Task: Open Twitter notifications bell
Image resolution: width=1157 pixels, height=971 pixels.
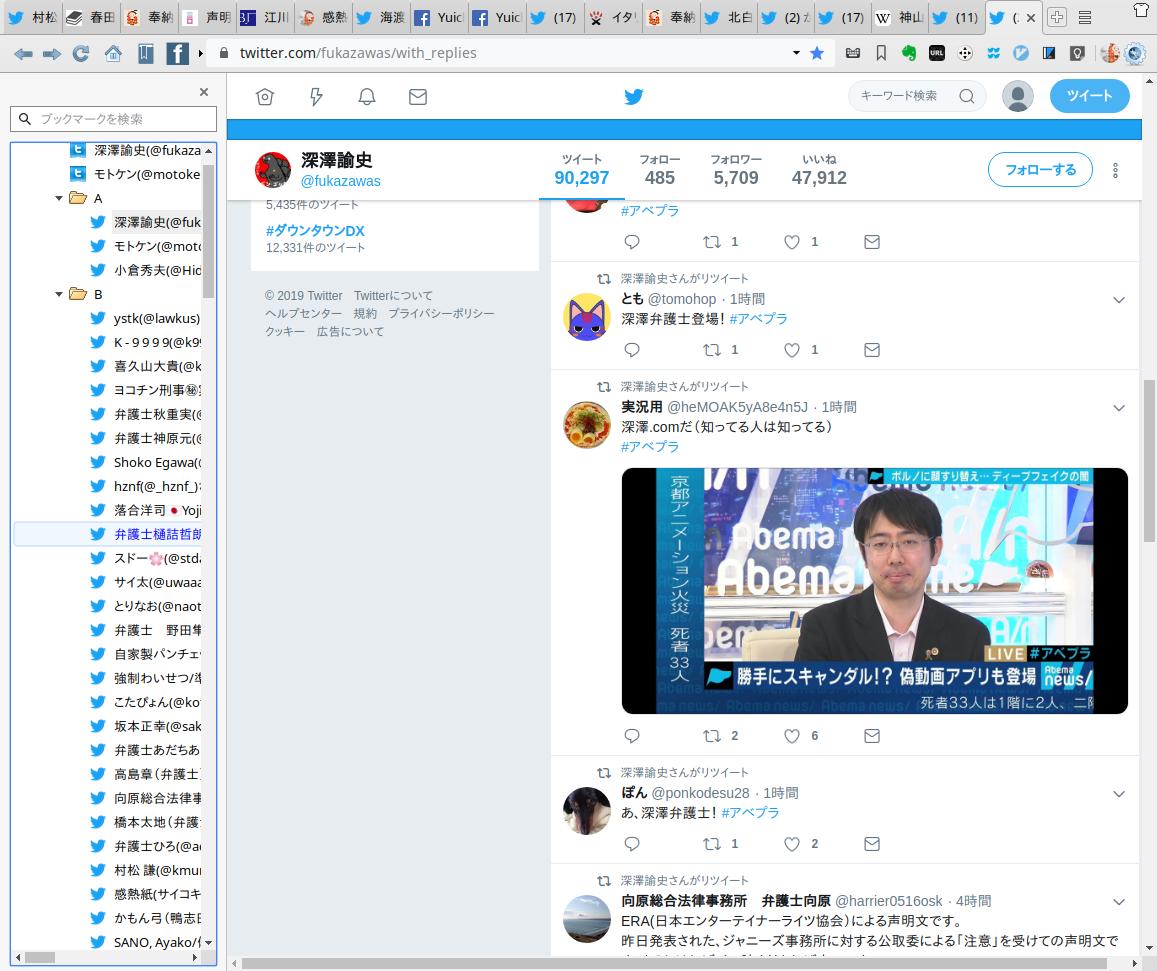Action: pos(367,97)
